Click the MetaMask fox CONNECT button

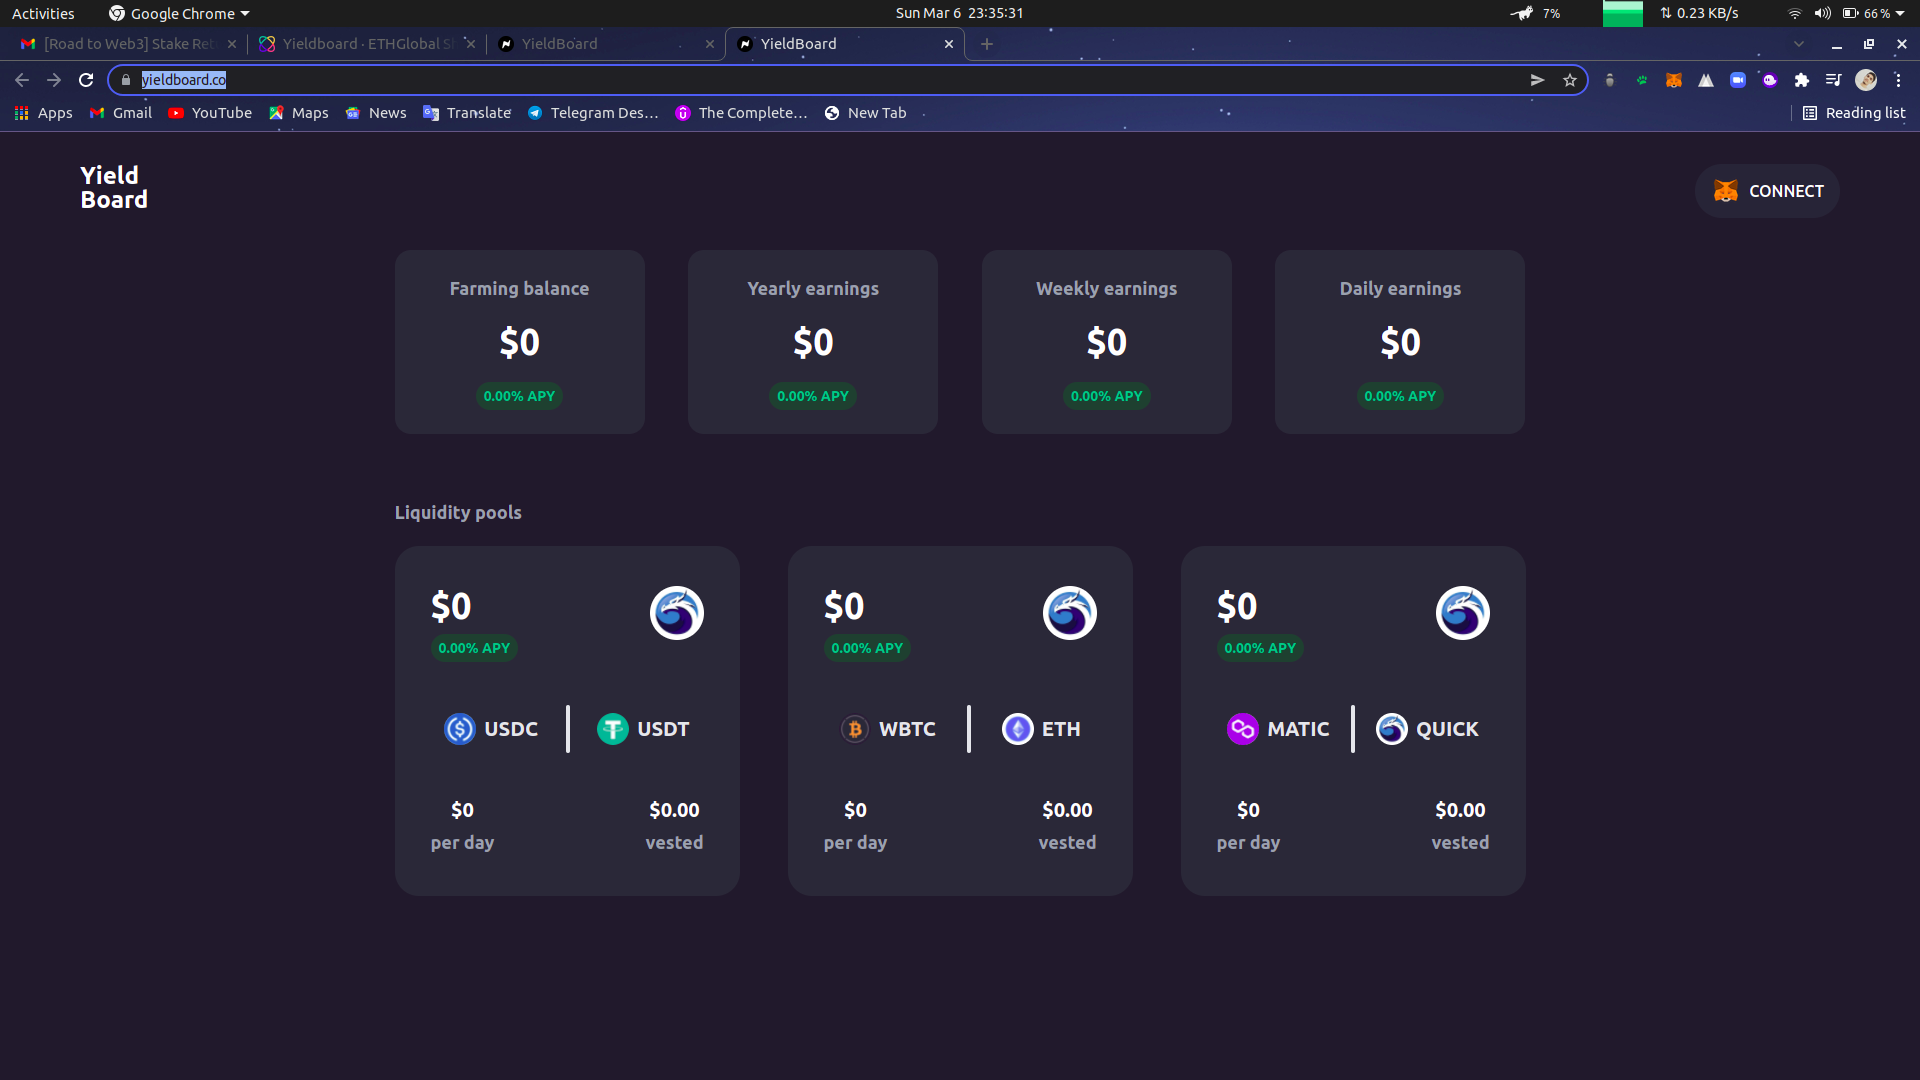(x=1766, y=191)
